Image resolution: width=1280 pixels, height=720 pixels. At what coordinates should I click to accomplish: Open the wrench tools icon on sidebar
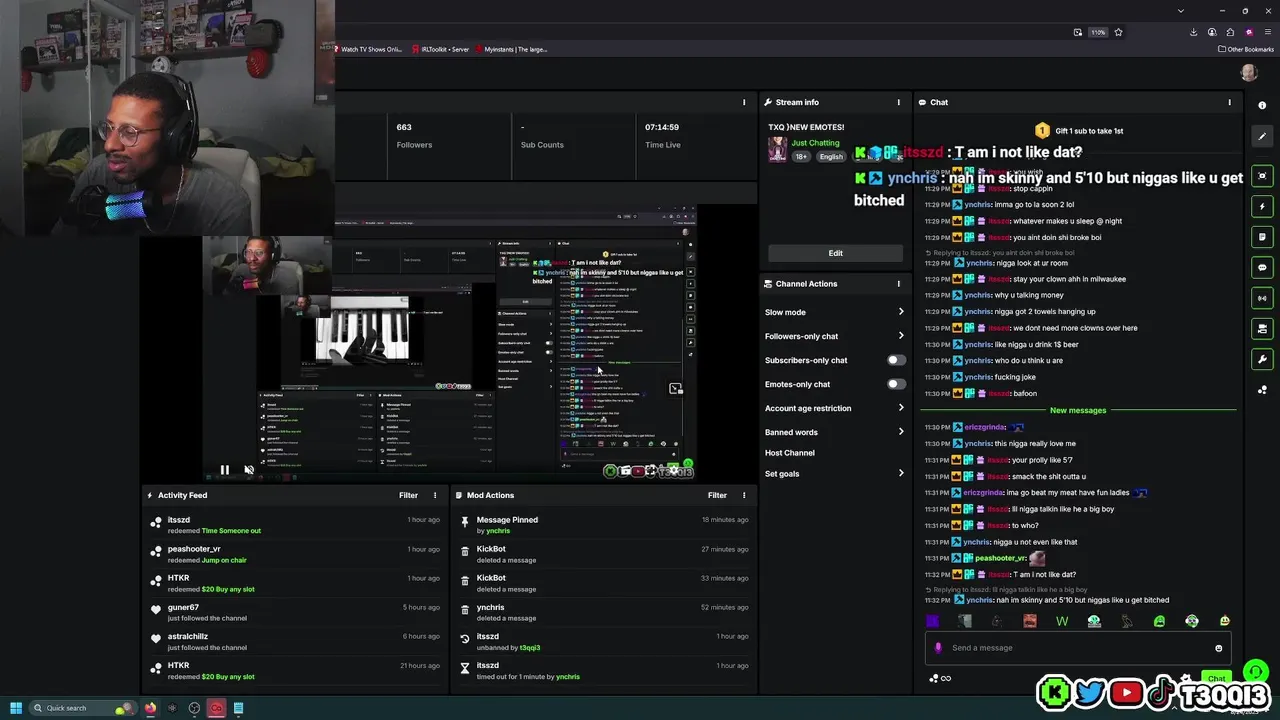1263,359
